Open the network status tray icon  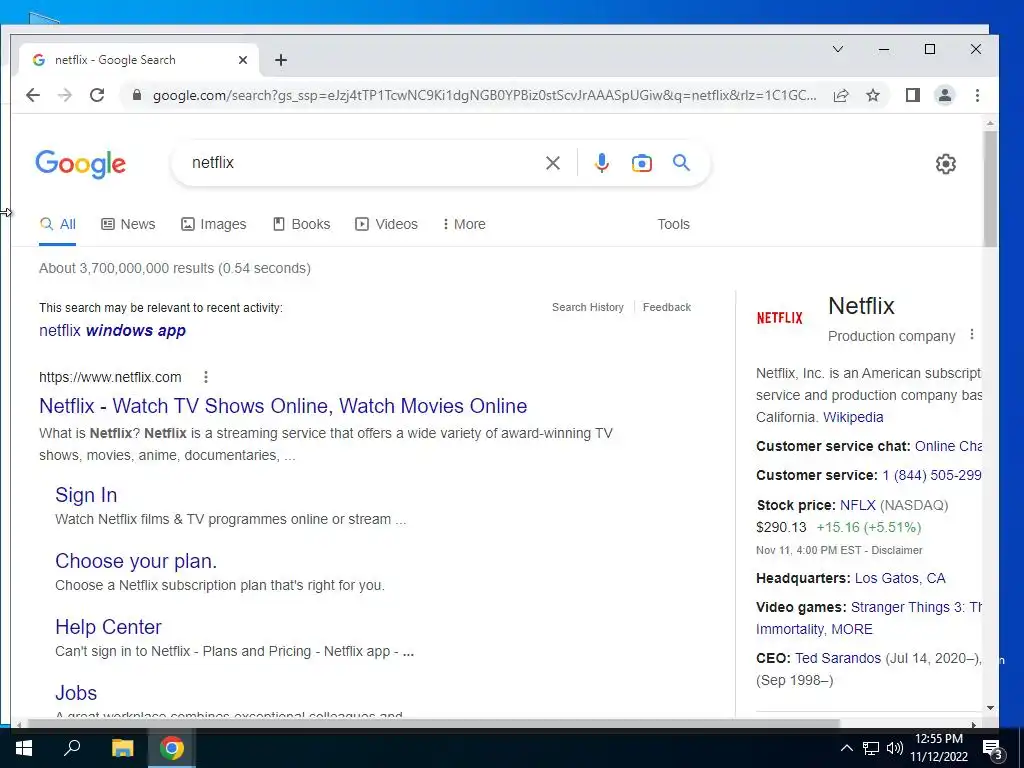coord(871,748)
